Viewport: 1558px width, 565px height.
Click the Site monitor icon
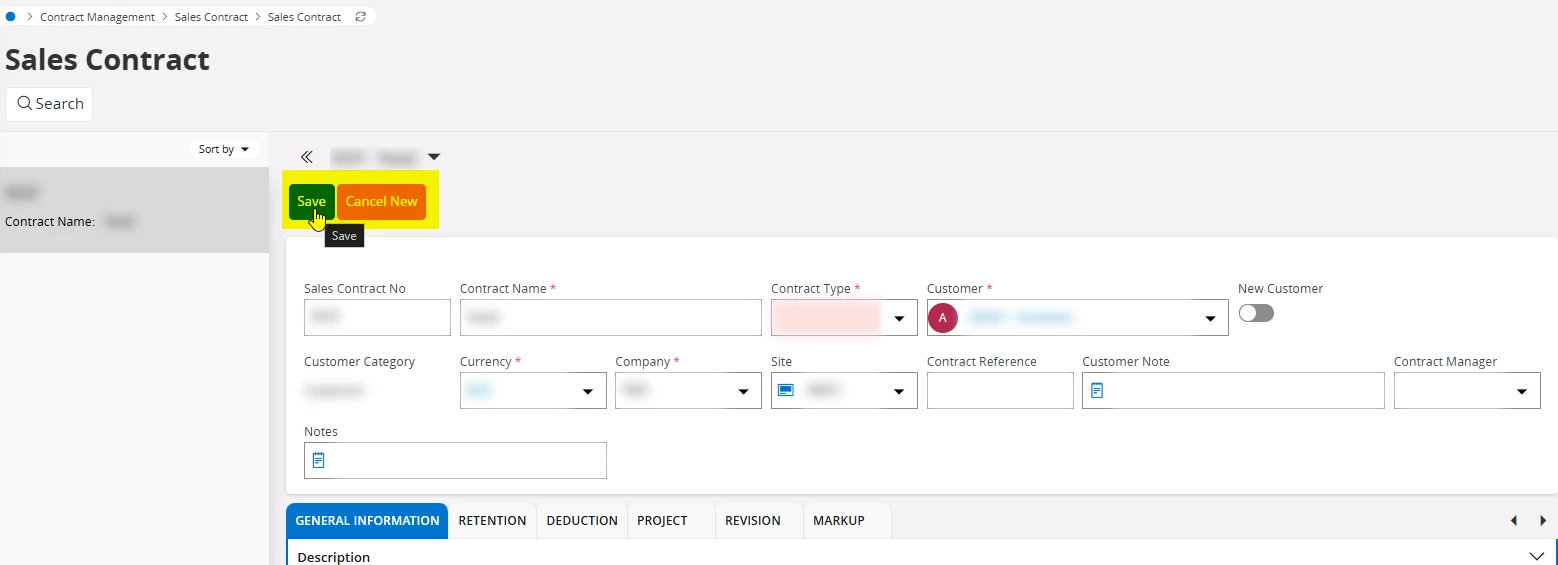786,391
